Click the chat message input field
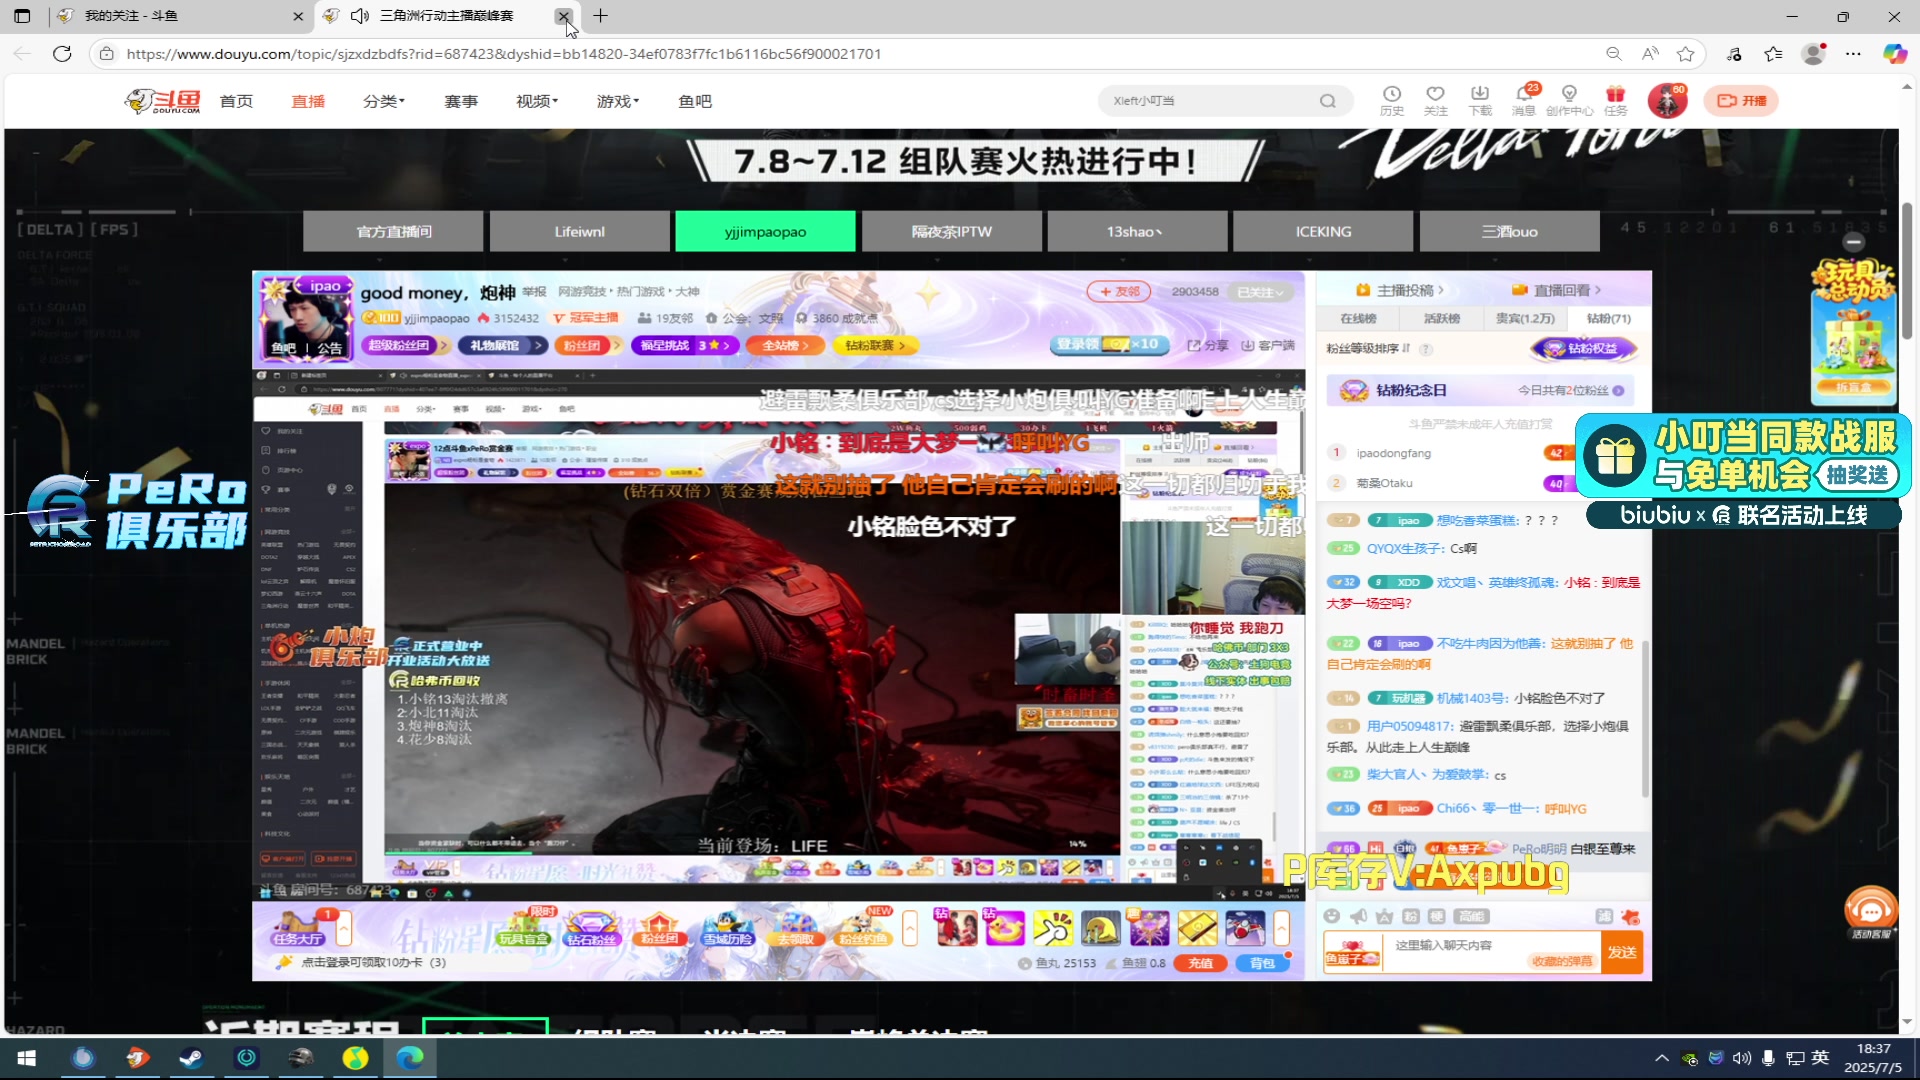Screen dimensions: 1920x1080 pyautogui.click(x=1490, y=952)
